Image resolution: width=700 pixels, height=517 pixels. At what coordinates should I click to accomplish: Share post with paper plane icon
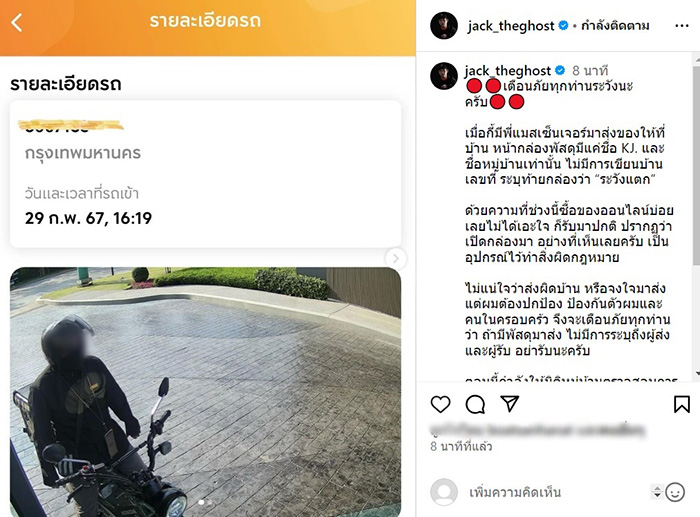509,404
